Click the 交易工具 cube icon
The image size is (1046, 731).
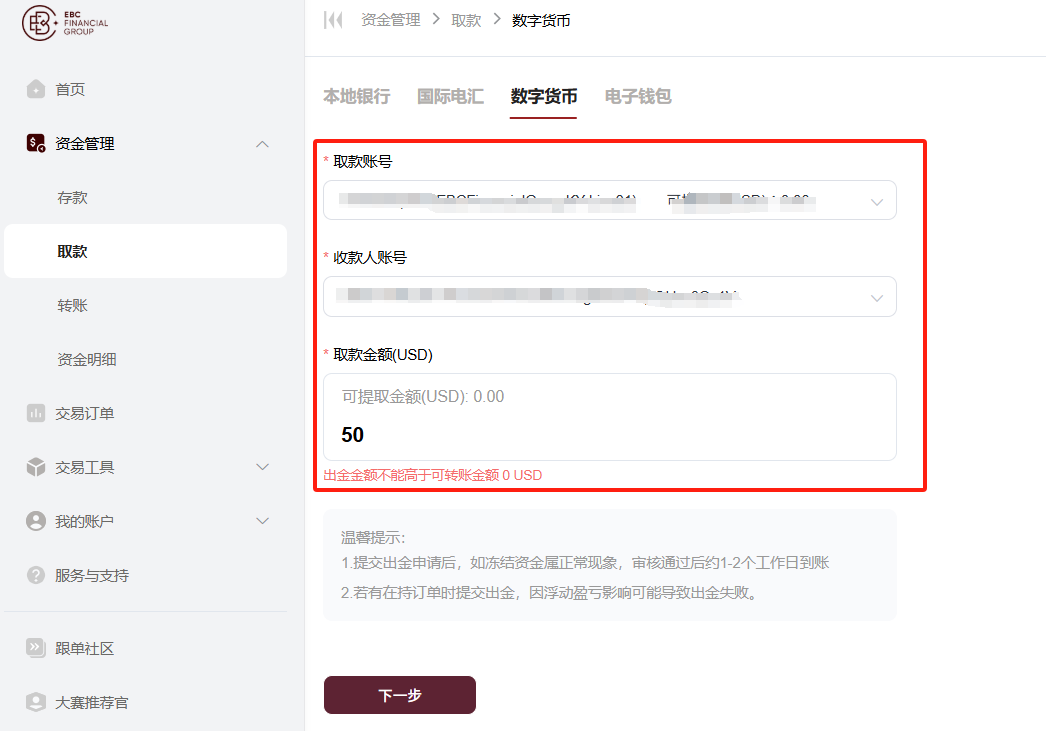36,467
